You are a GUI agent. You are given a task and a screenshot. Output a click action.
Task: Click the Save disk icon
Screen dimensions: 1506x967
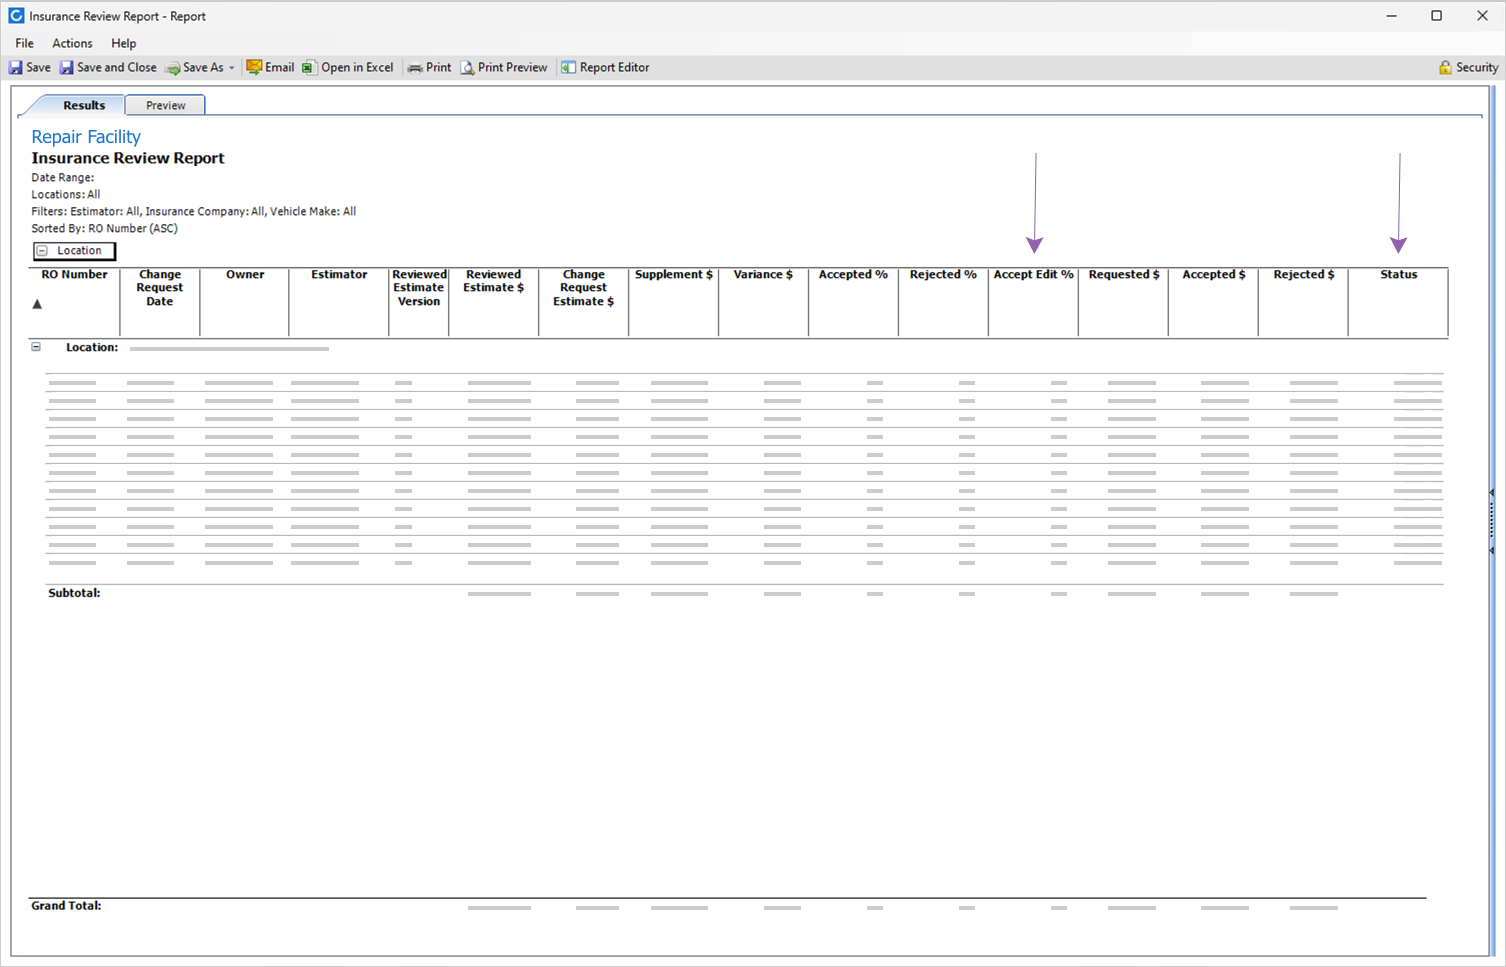pyautogui.click(x=15, y=67)
